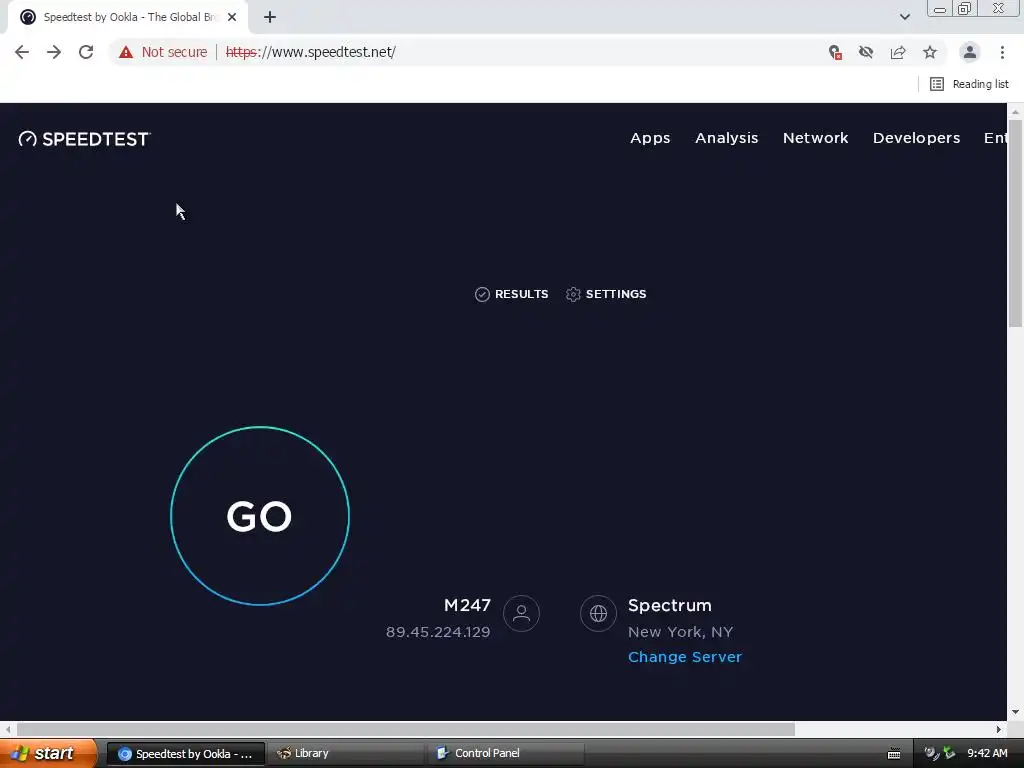Open the RESULTS page

511,294
